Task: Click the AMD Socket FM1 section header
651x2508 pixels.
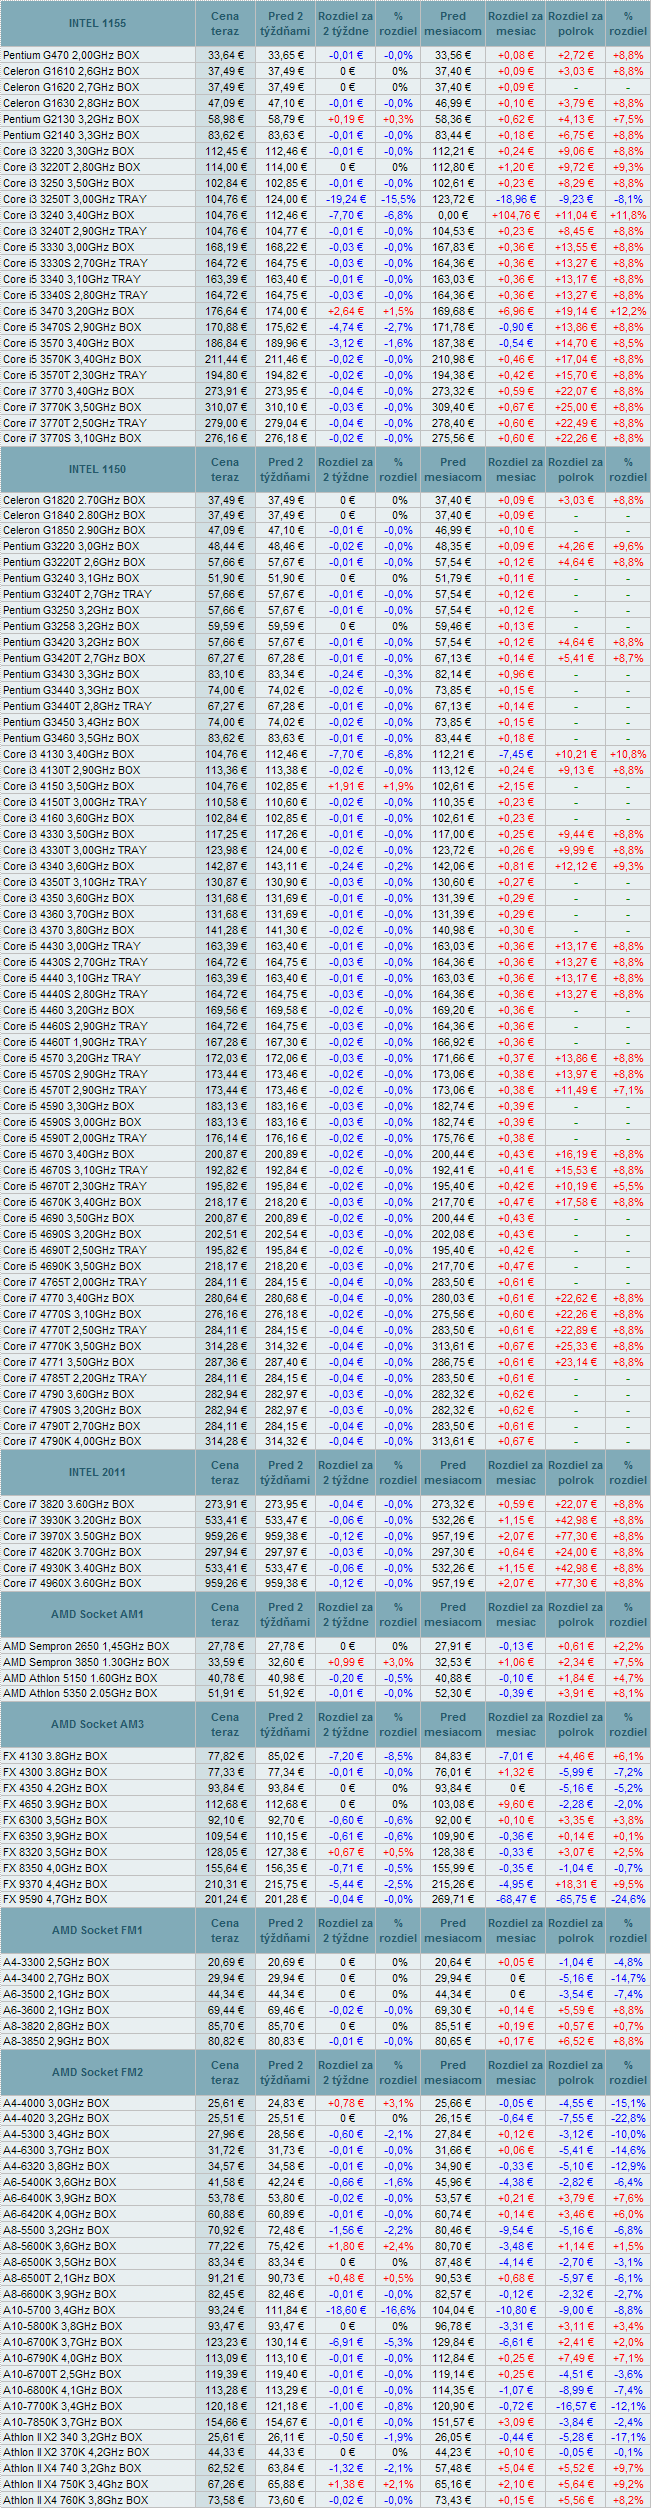Action: coord(97,1930)
